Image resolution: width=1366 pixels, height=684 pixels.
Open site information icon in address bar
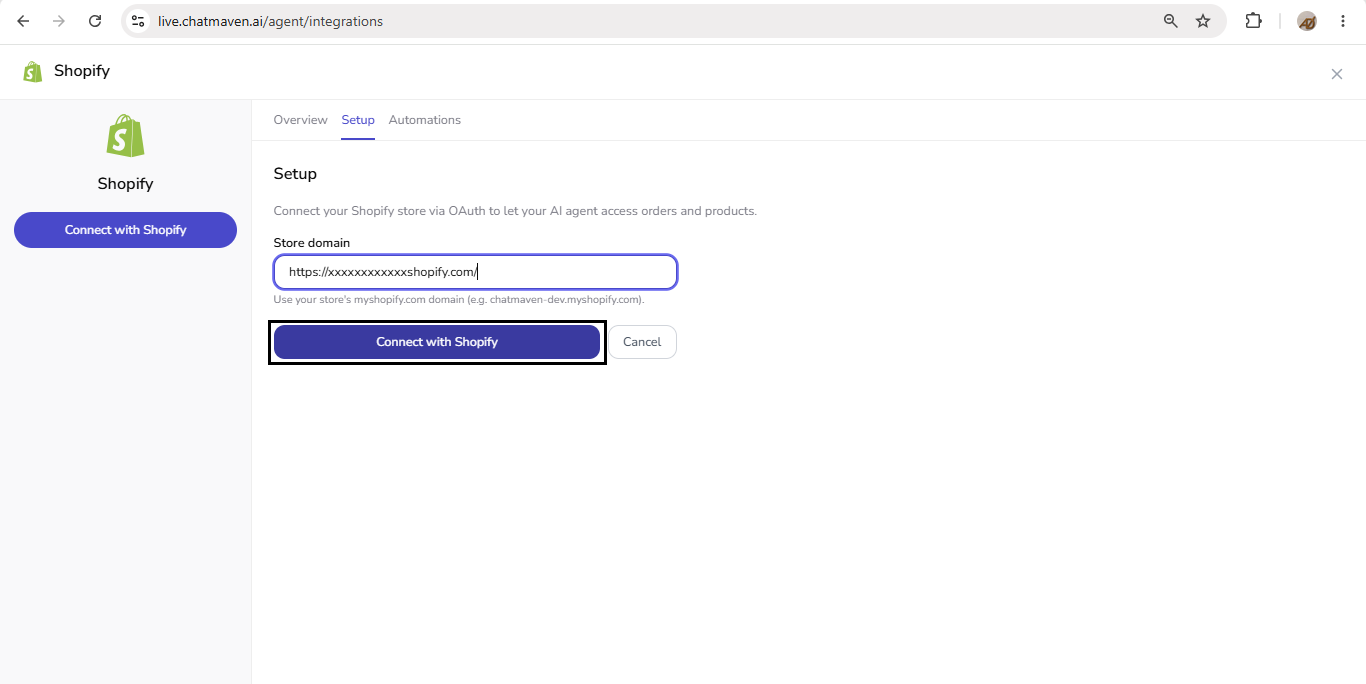[x=138, y=21]
